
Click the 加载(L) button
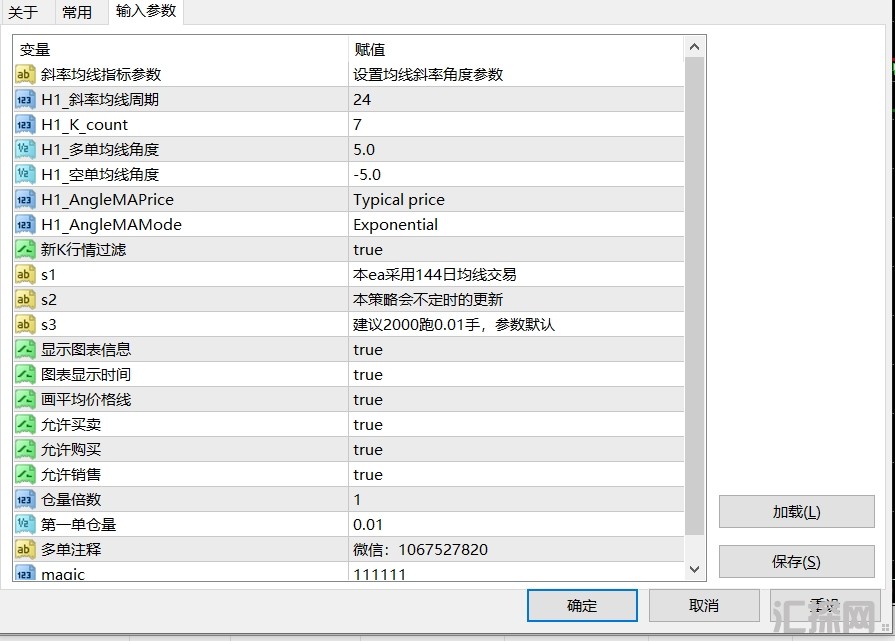tap(796, 512)
